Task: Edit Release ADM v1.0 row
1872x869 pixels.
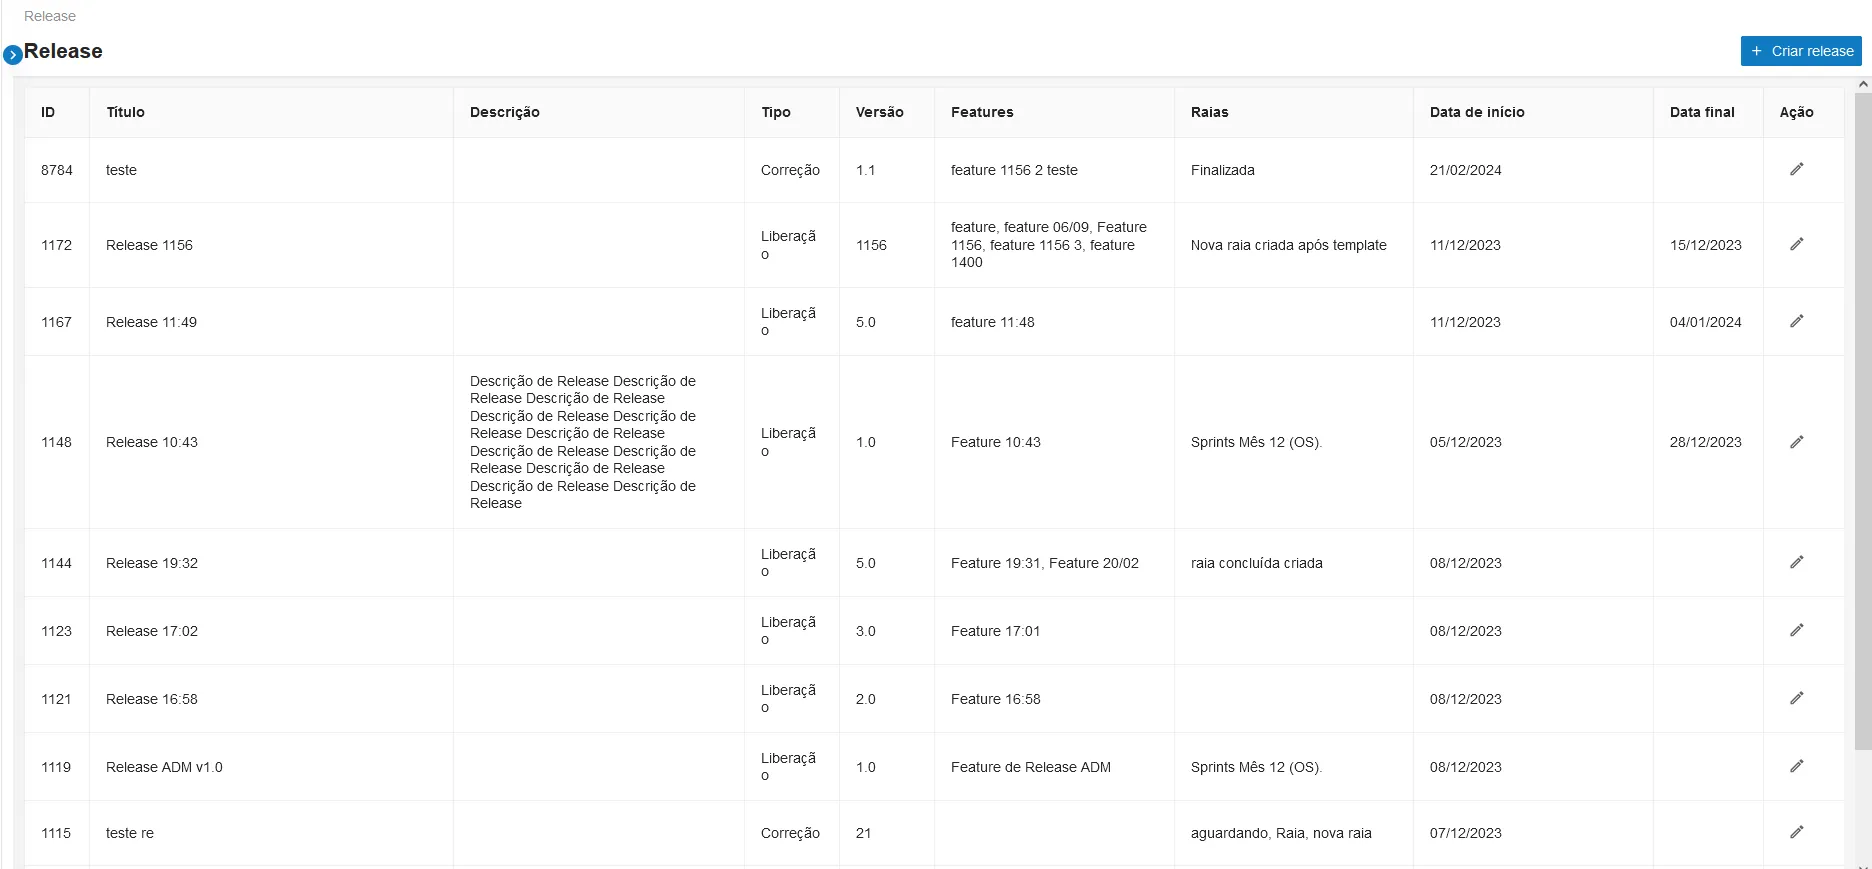Action: tap(1796, 766)
